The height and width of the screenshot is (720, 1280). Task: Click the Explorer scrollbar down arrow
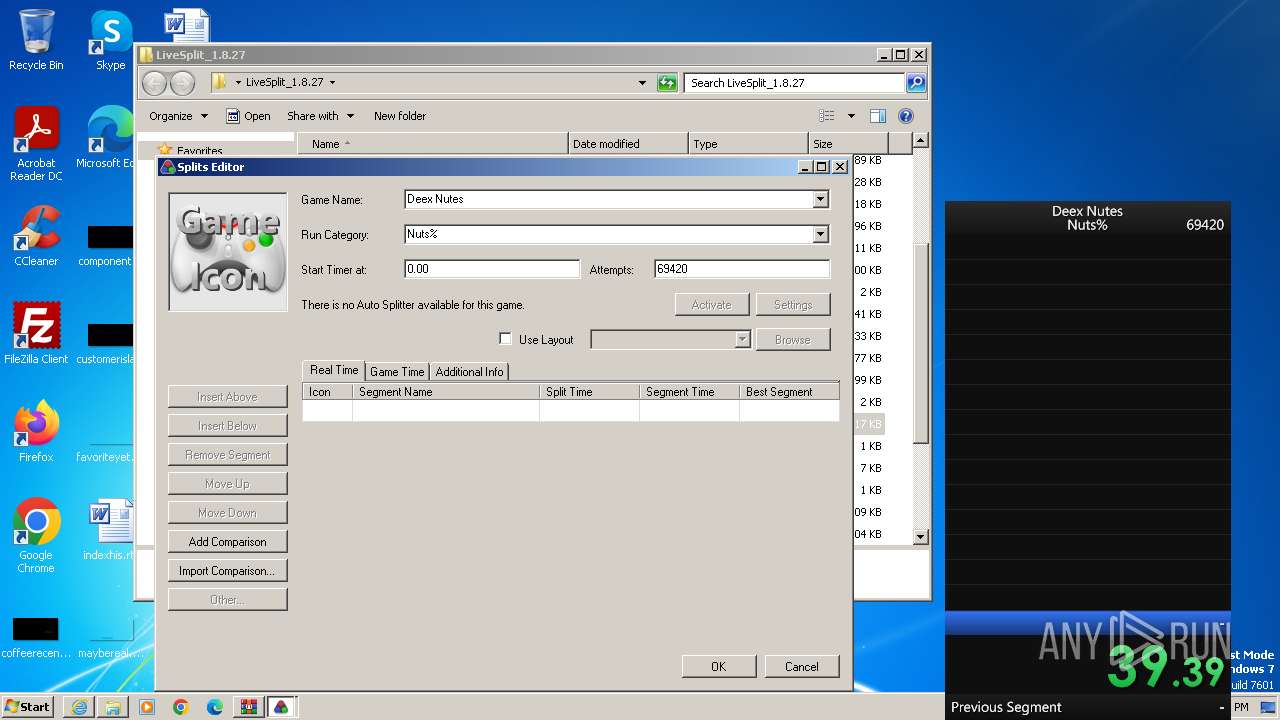pyautogui.click(x=921, y=537)
